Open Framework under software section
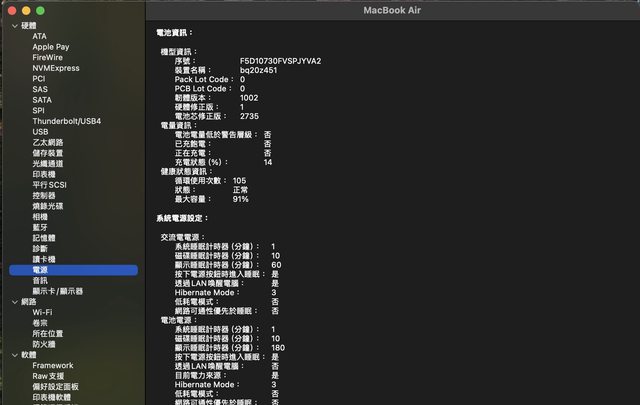Viewport: 640px width, 405px height. click(52, 366)
